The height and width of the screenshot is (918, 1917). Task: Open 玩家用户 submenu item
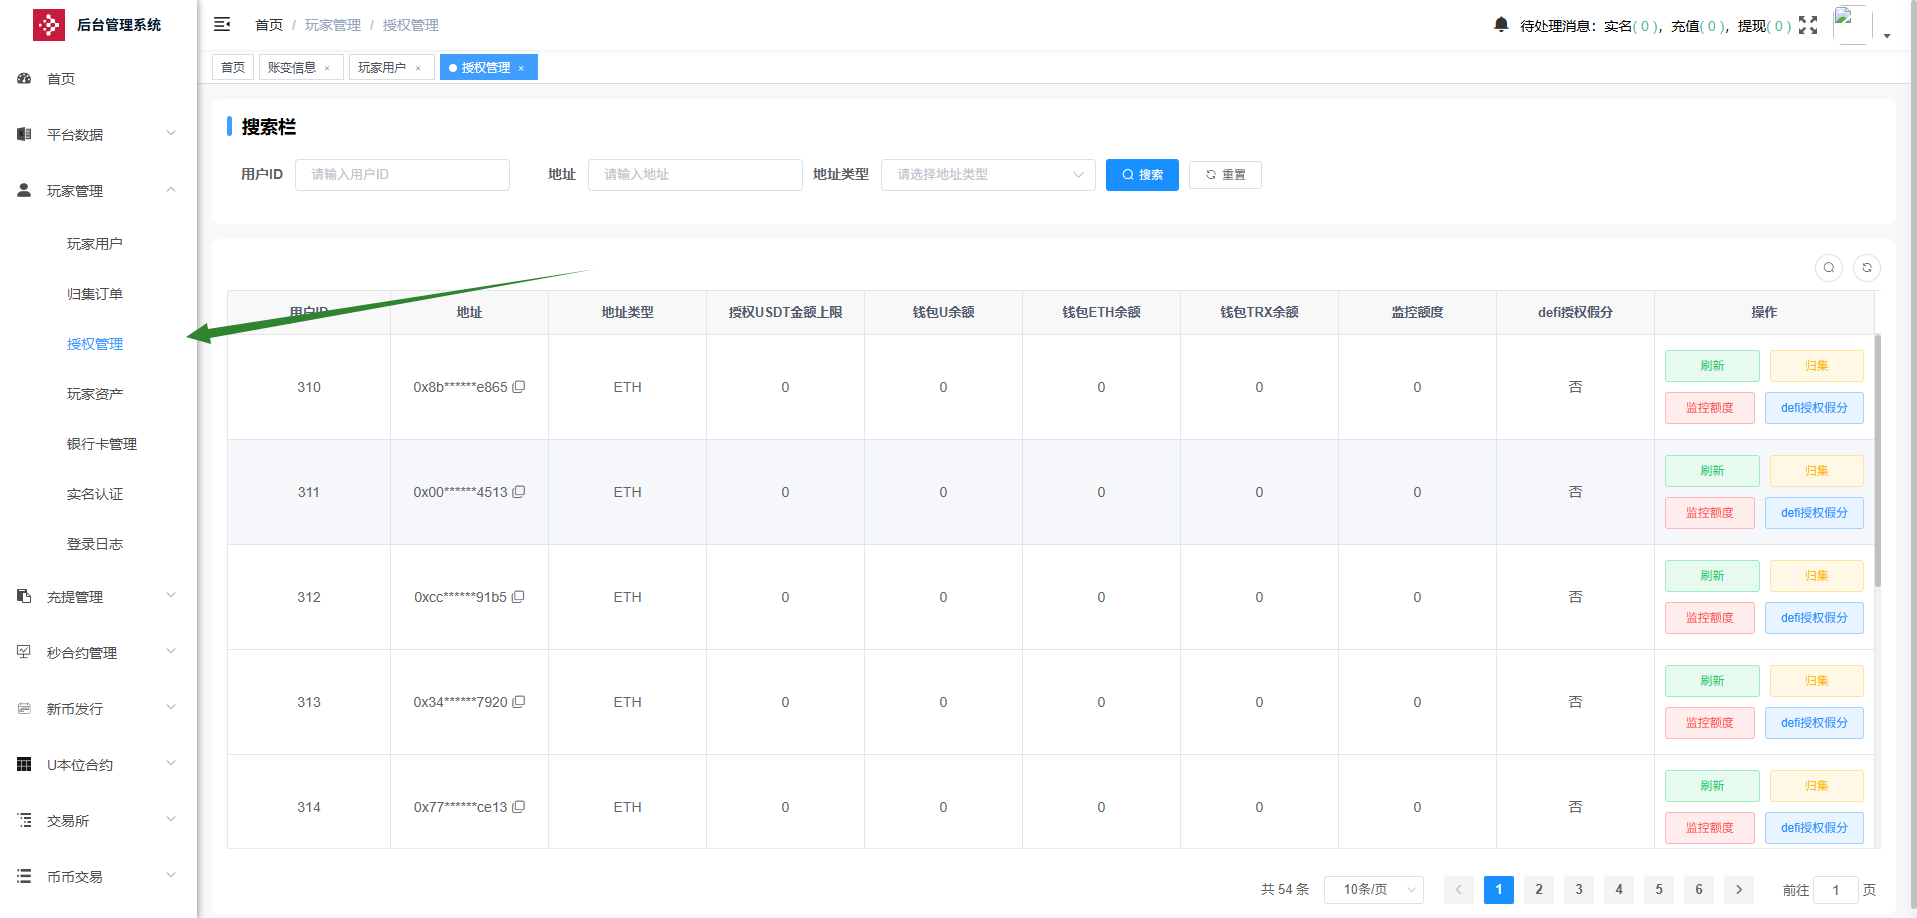click(98, 244)
